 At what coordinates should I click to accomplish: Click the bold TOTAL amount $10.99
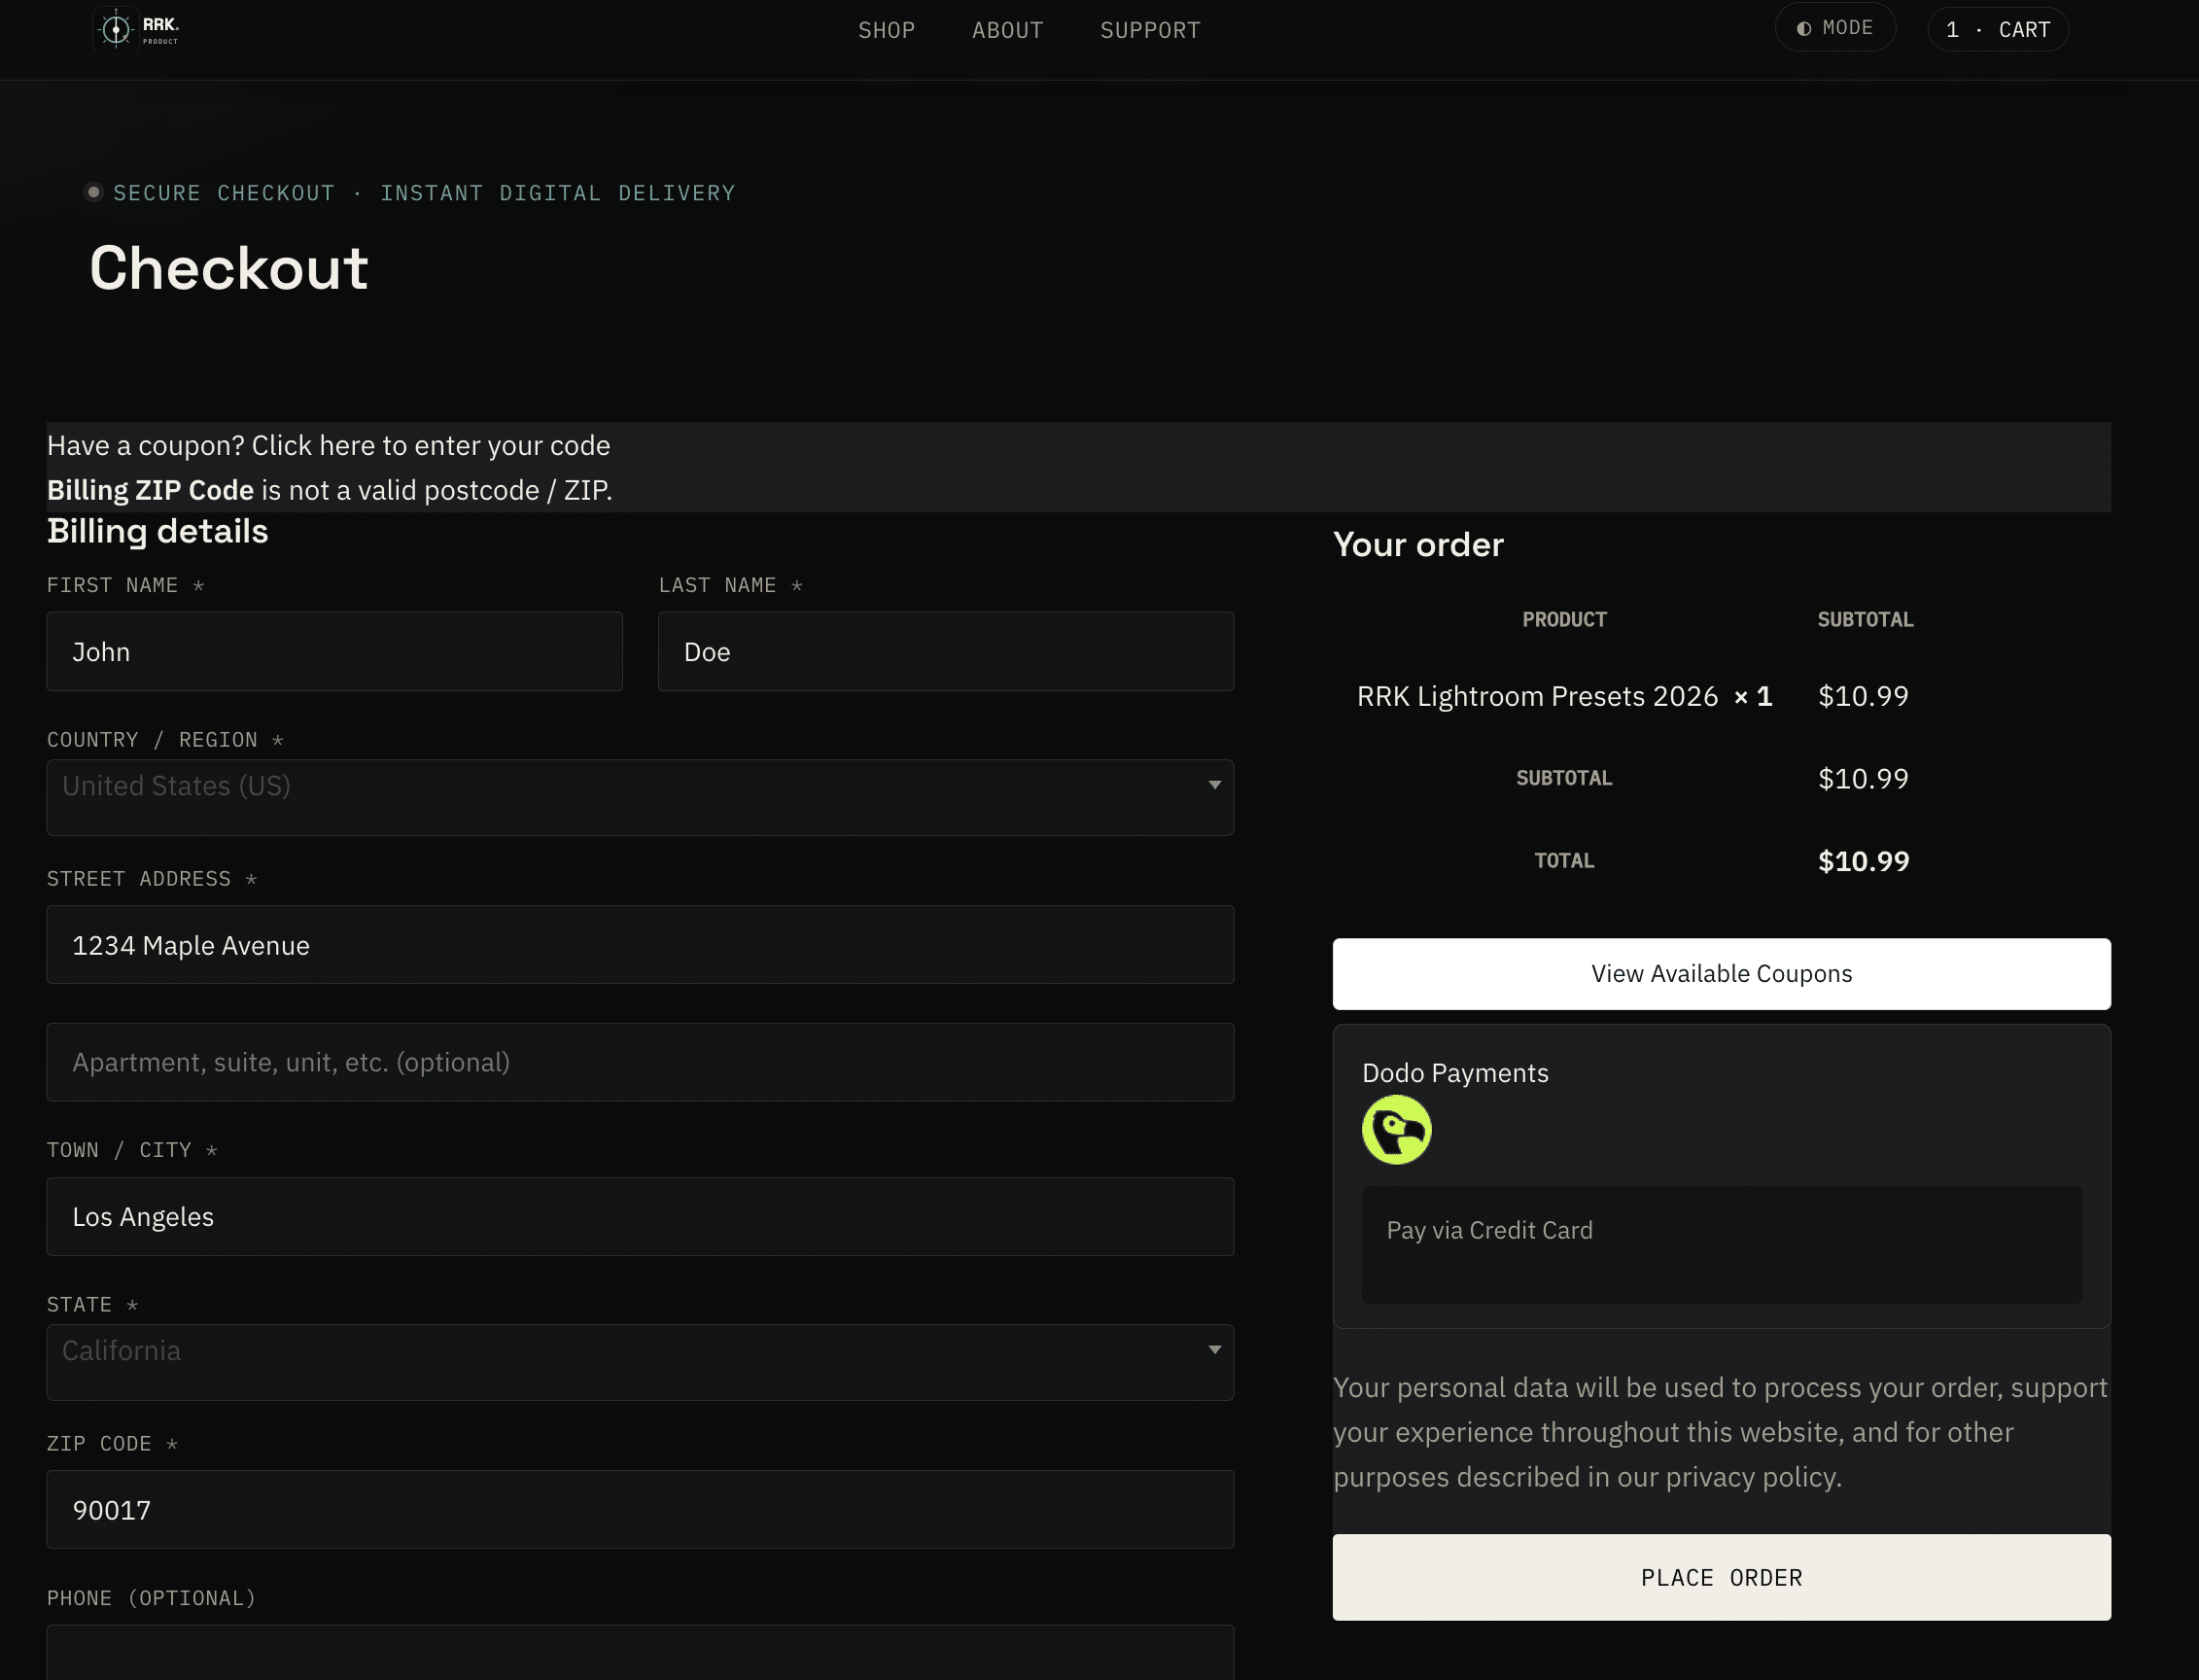1863,861
